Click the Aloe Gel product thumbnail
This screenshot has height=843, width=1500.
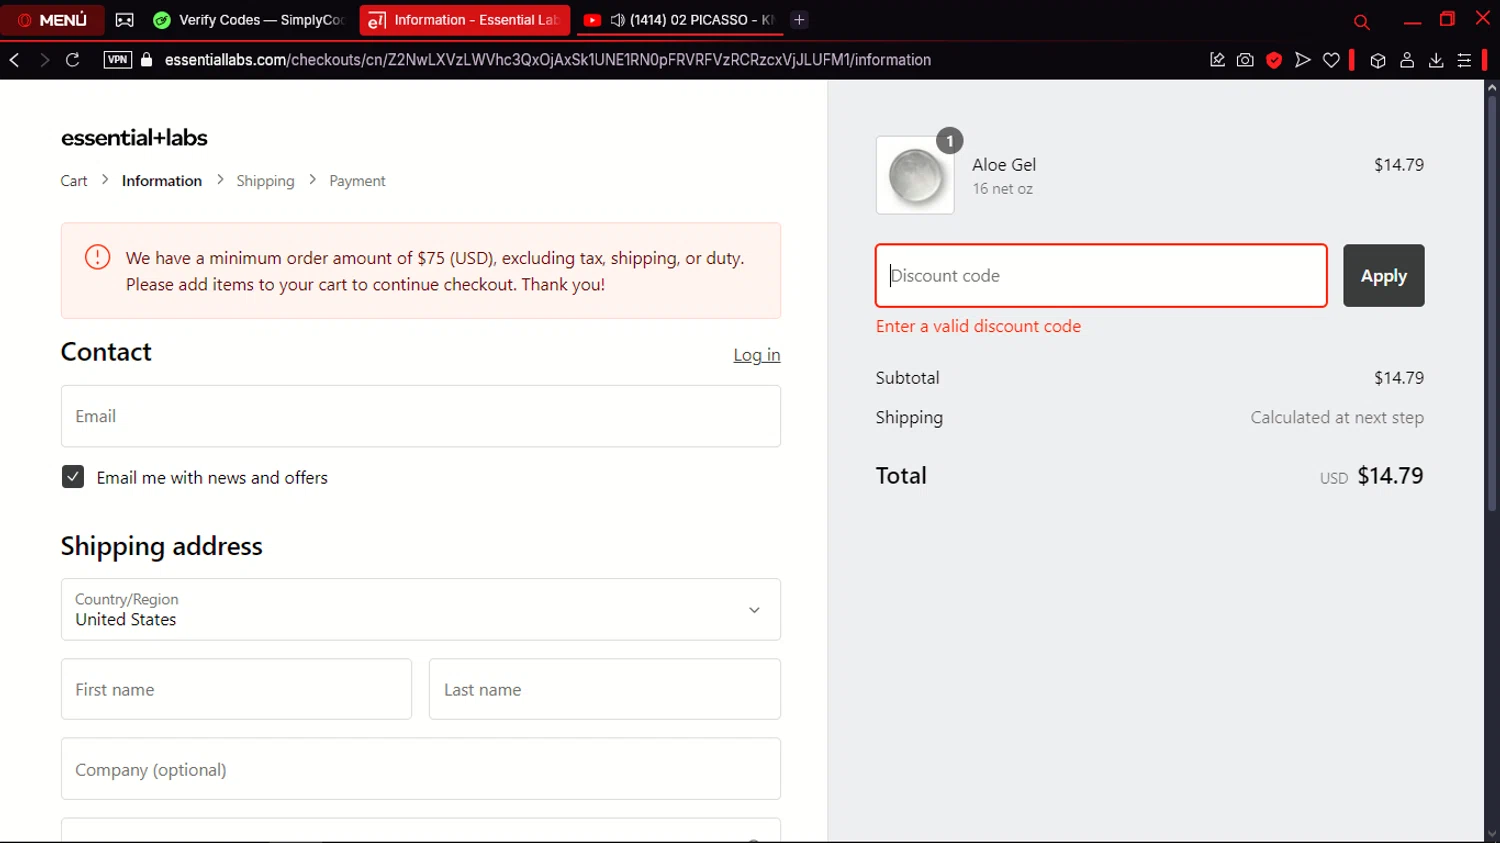[915, 175]
